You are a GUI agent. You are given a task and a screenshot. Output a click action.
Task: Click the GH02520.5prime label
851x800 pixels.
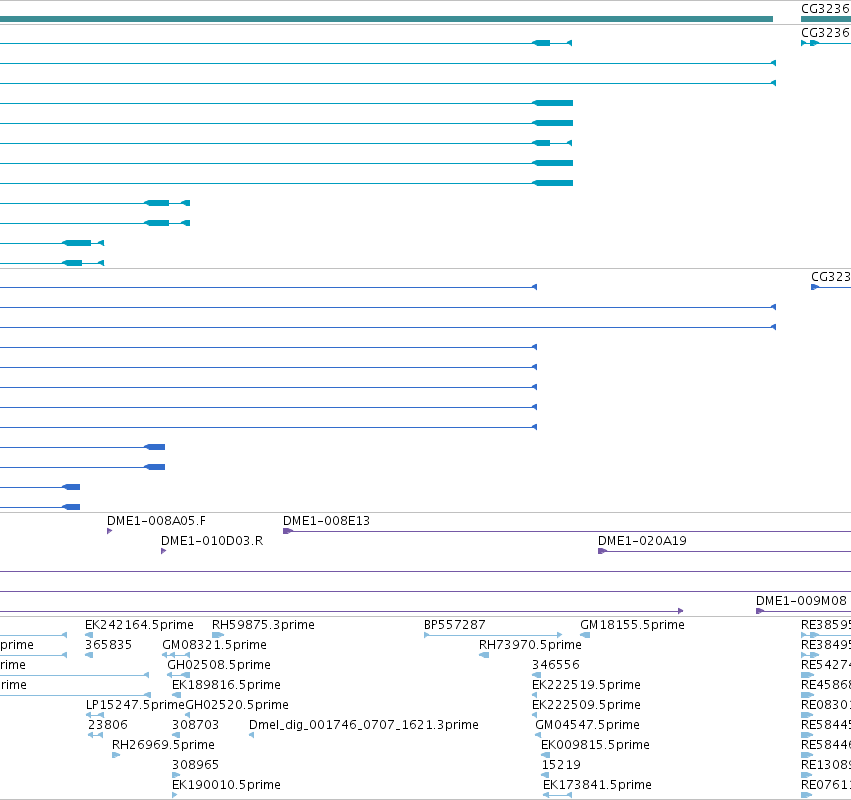pos(237,705)
